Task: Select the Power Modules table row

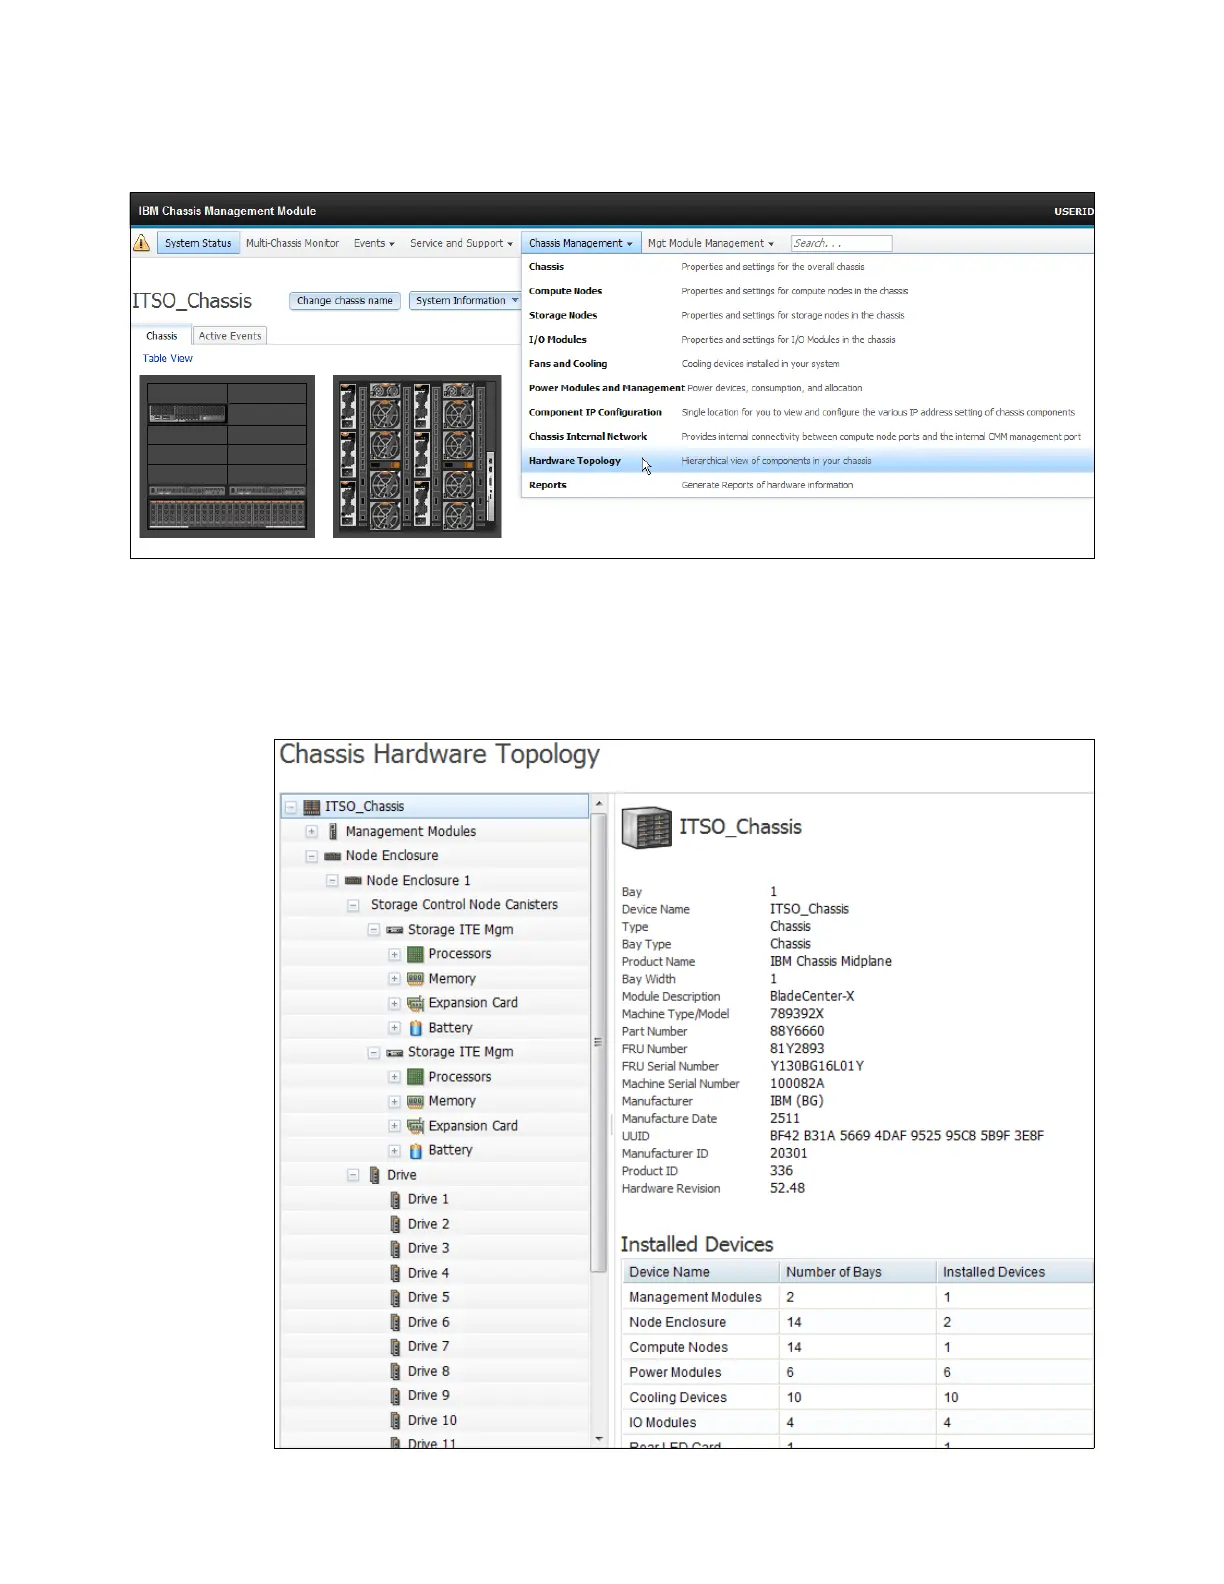Action: coord(857,1372)
